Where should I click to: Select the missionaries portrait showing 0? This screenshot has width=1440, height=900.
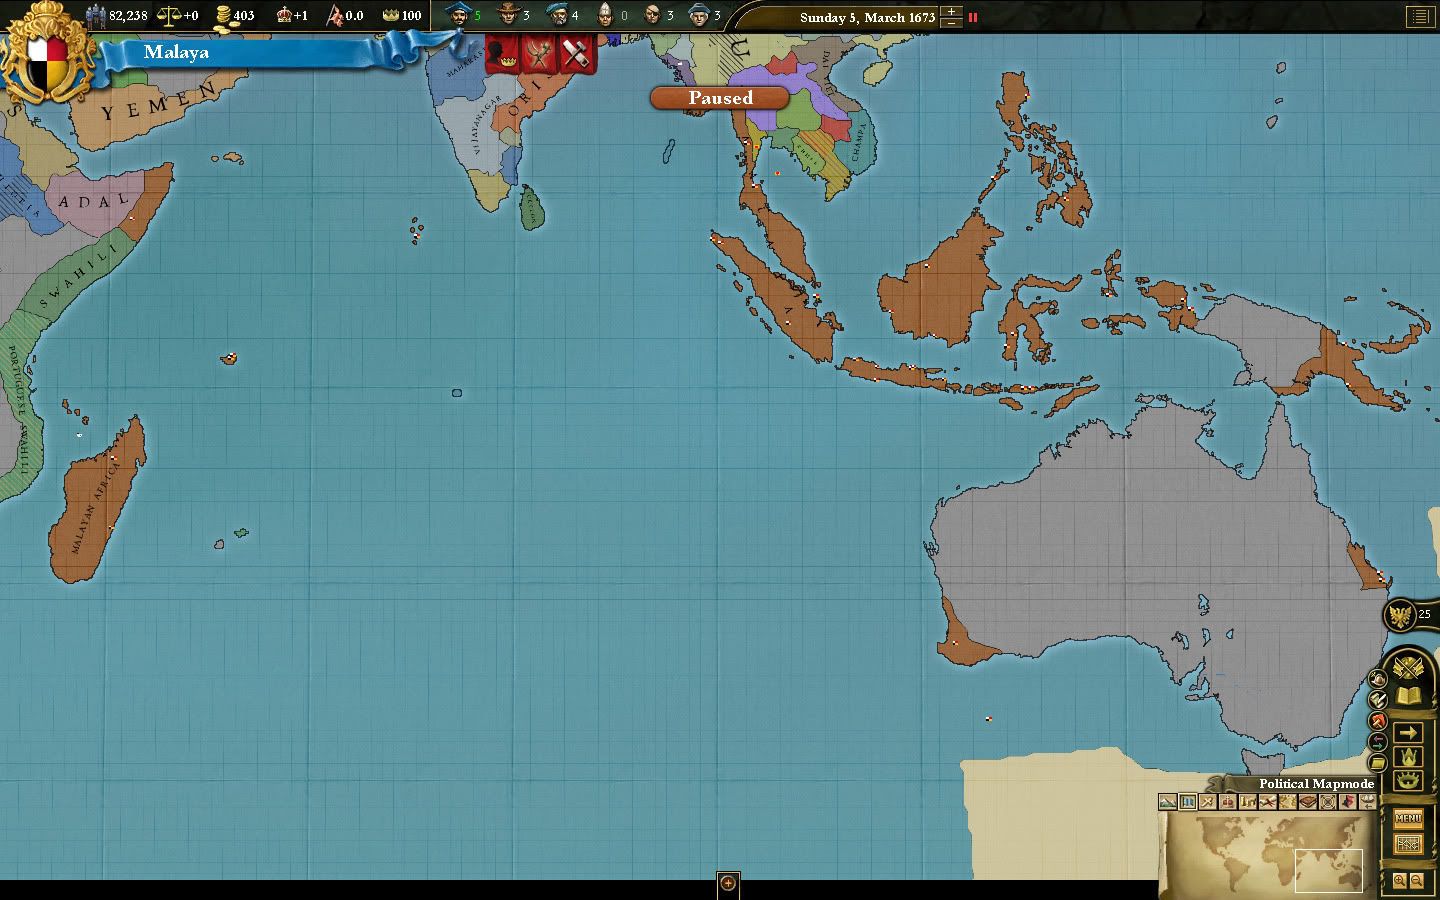tap(605, 15)
